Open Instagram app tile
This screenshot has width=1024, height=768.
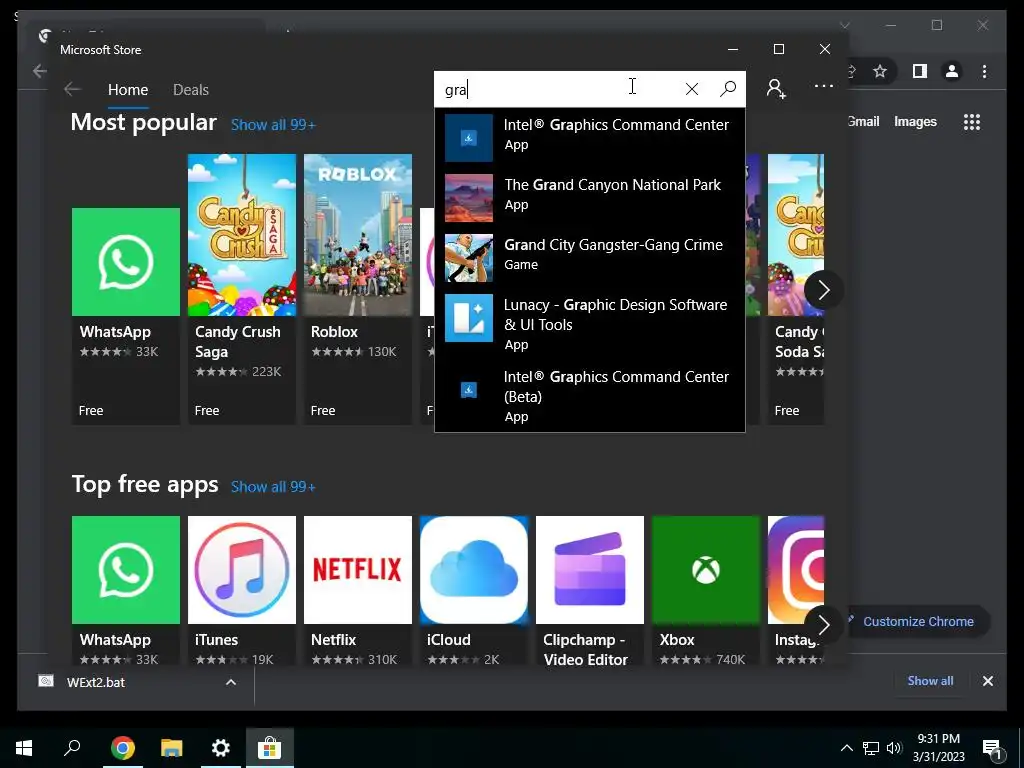pos(796,591)
